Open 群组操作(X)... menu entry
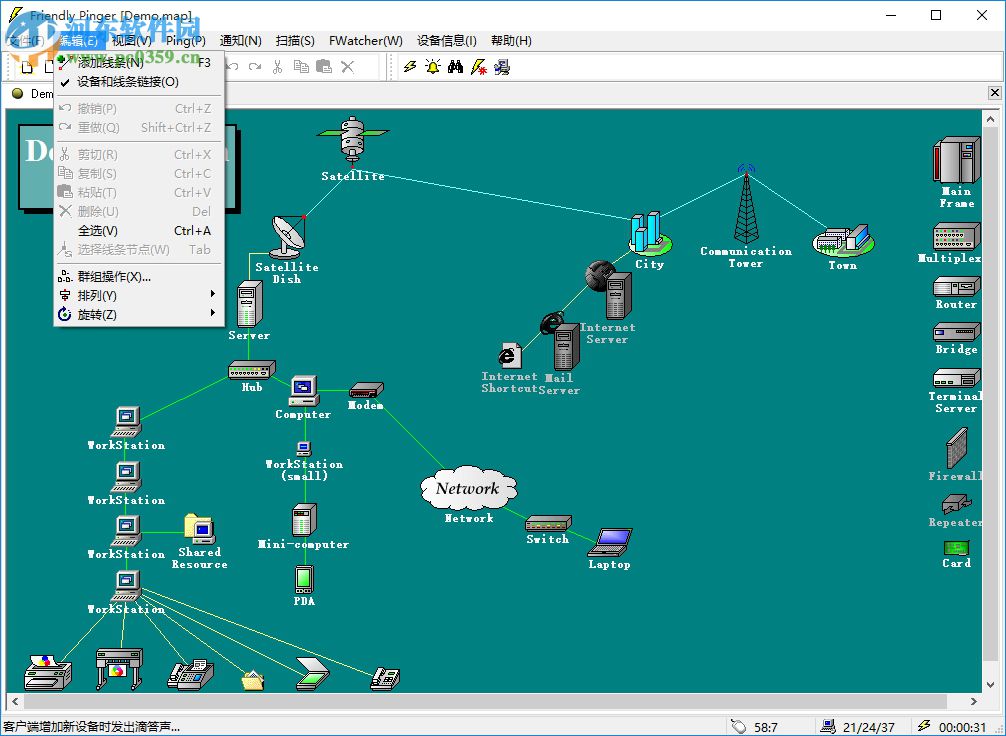 139,277
